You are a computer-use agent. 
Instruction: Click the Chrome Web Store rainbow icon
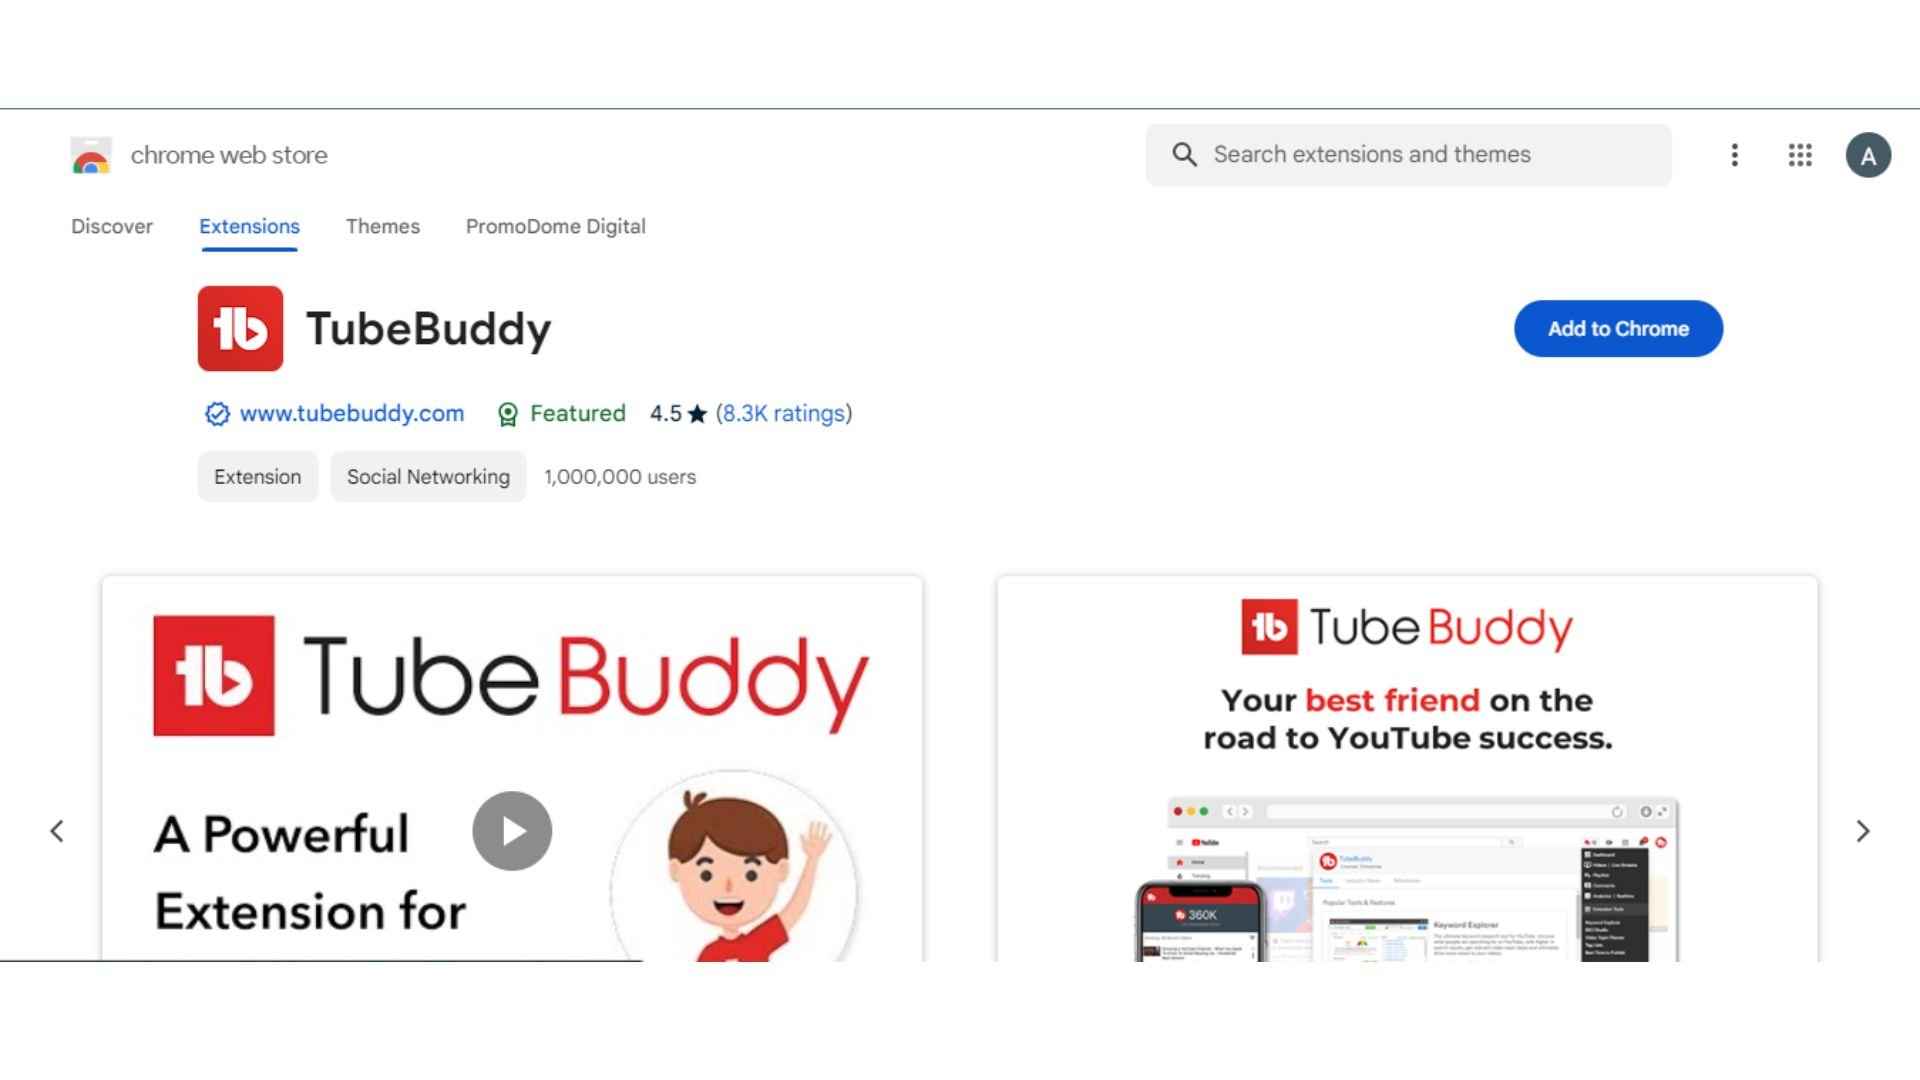pyautogui.click(x=91, y=156)
